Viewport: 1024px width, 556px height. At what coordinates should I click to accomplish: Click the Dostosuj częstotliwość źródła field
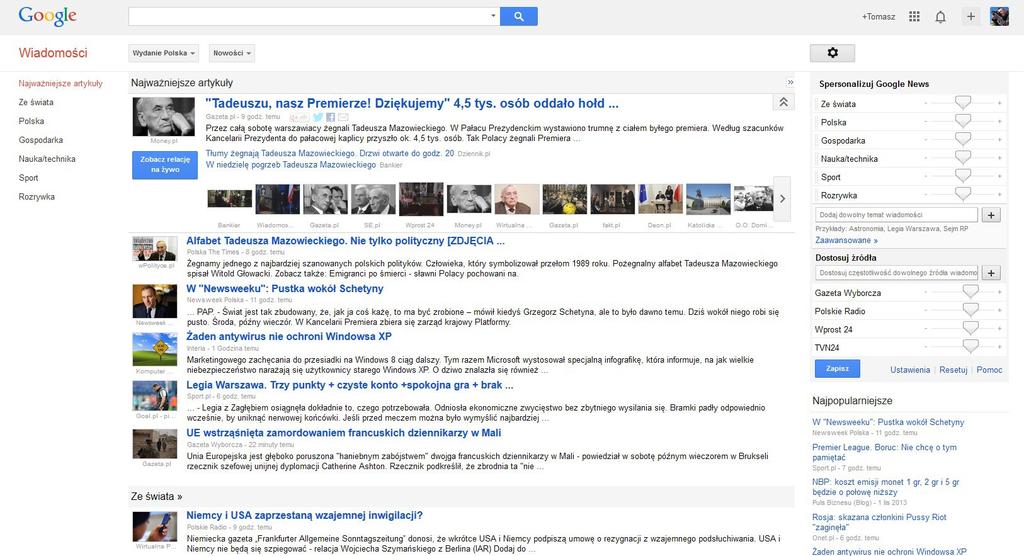coord(896,273)
